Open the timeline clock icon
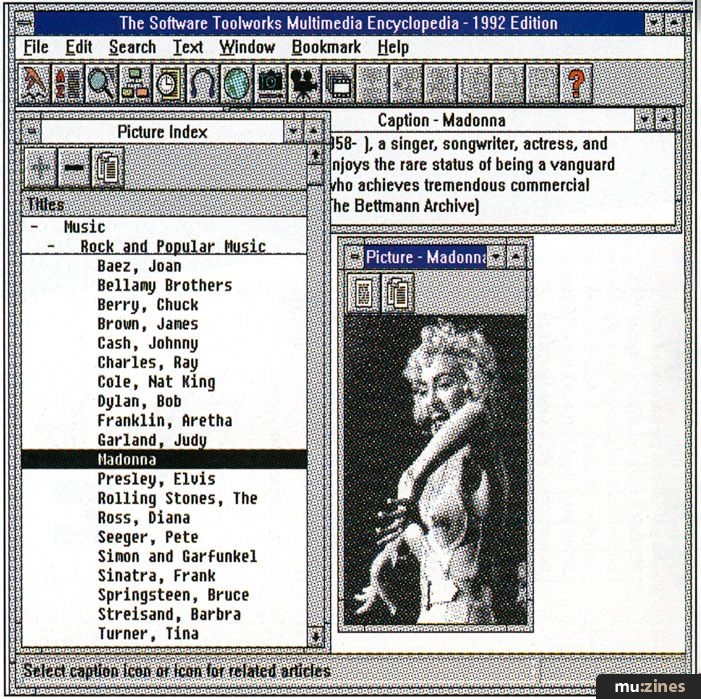The height and width of the screenshot is (699, 701). click(169, 84)
